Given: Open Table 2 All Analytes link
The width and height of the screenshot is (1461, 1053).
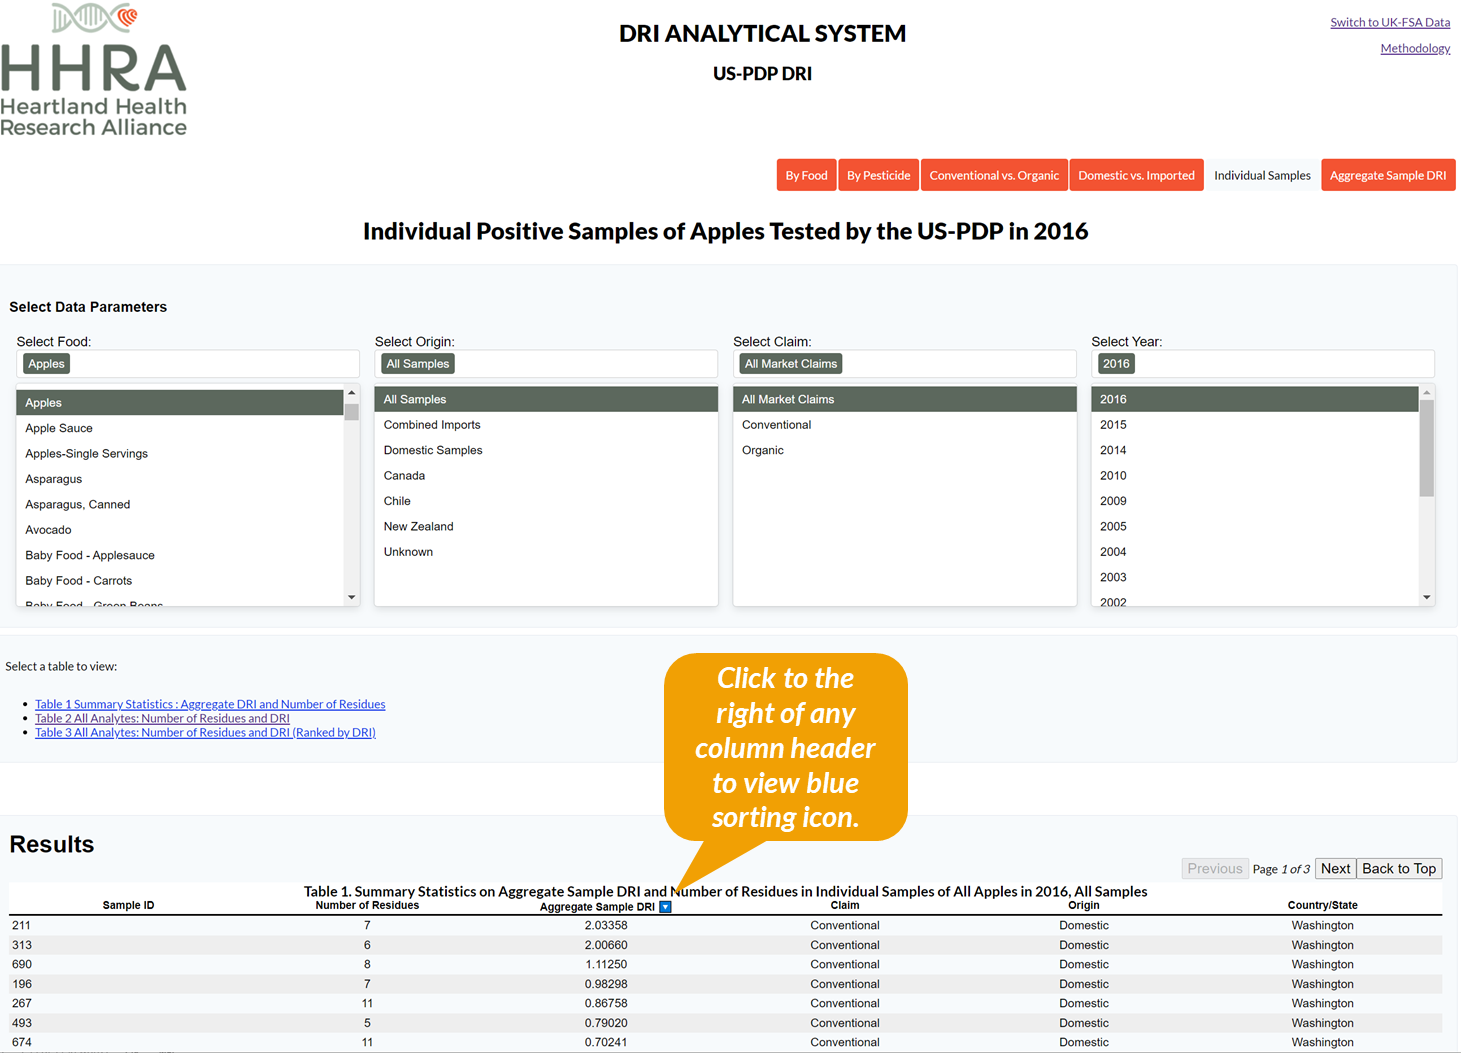Looking at the screenshot, I should coord(162,718).
